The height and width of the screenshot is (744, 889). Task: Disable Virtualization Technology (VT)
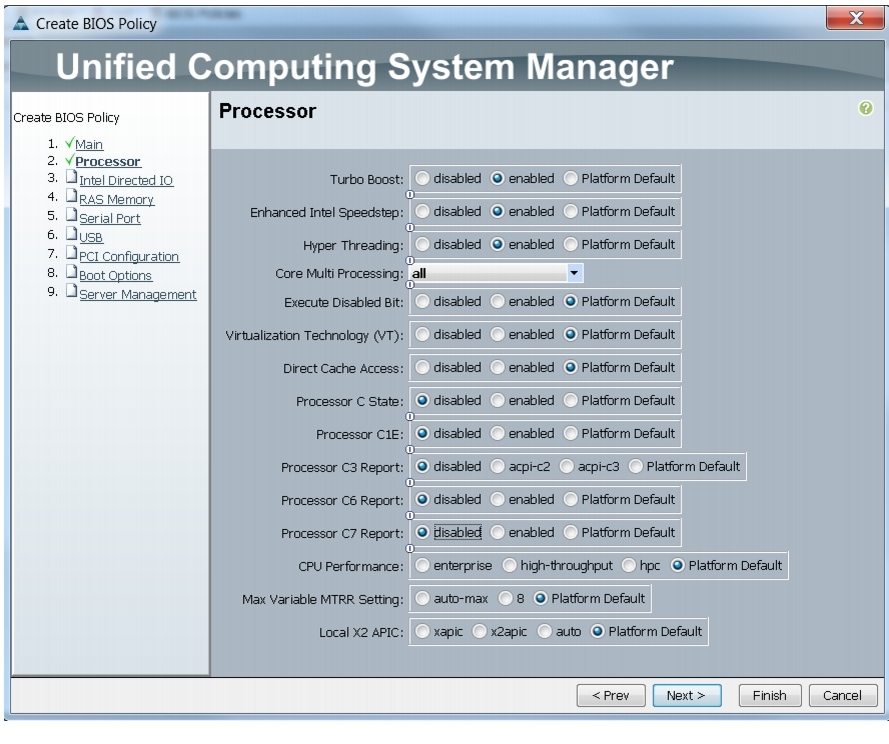coord(422,335)
